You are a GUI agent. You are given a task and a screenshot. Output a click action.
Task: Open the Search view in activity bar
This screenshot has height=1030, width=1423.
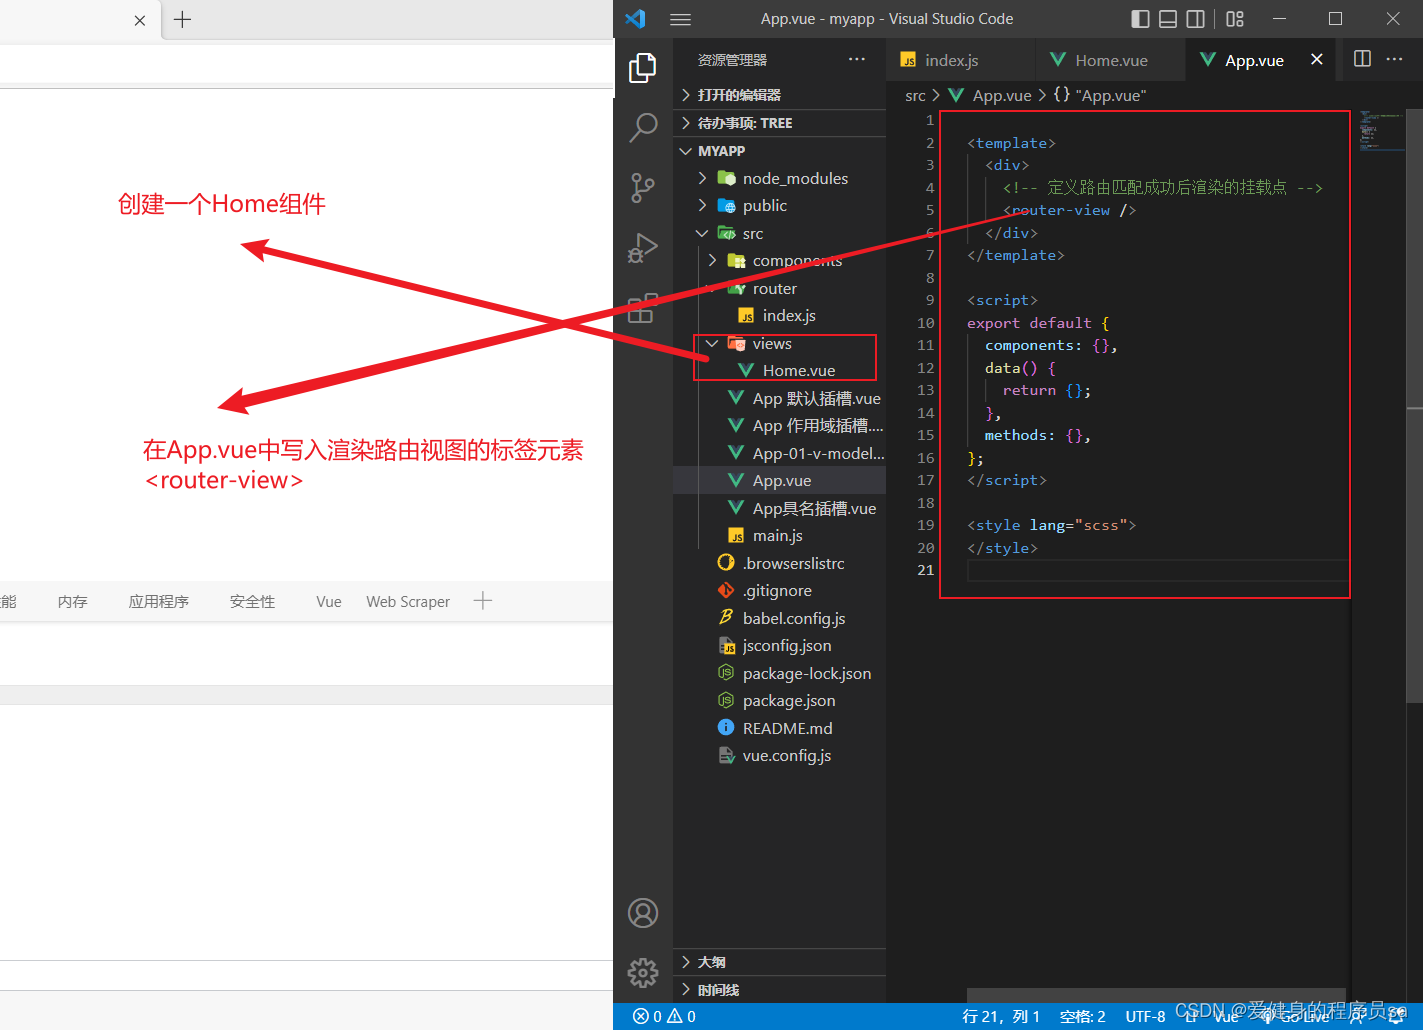click(x=642, y=128)
